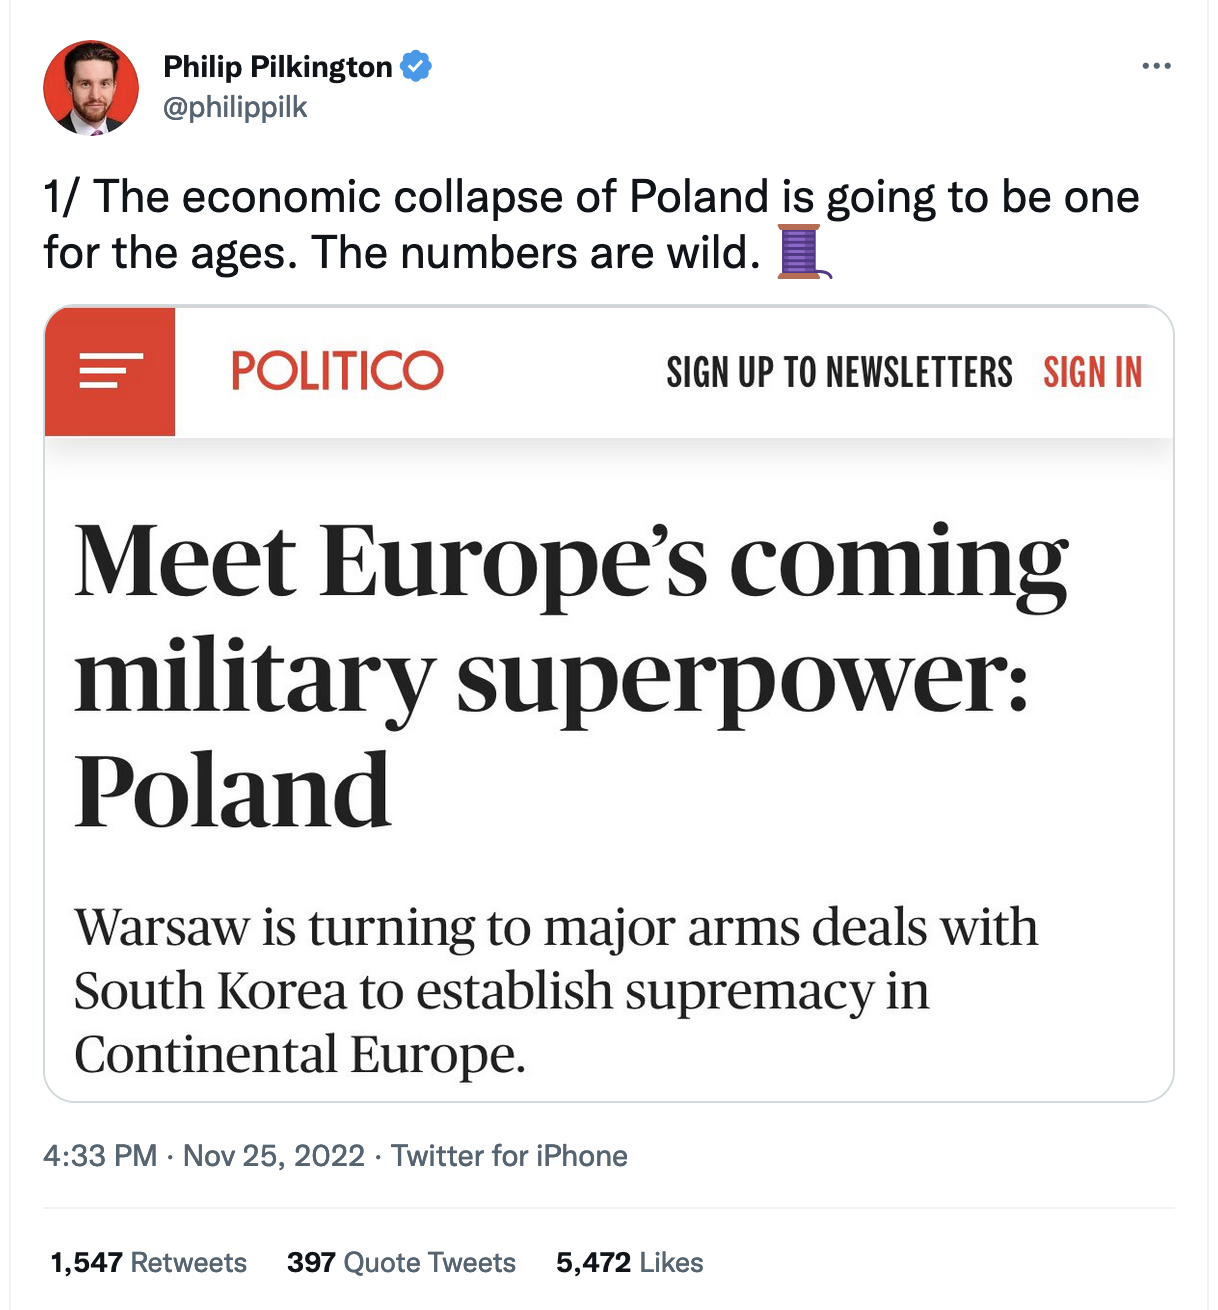Click the red Politico hamburger menu icon
Screen dimensions: 1218x1310
coord(110,371)
